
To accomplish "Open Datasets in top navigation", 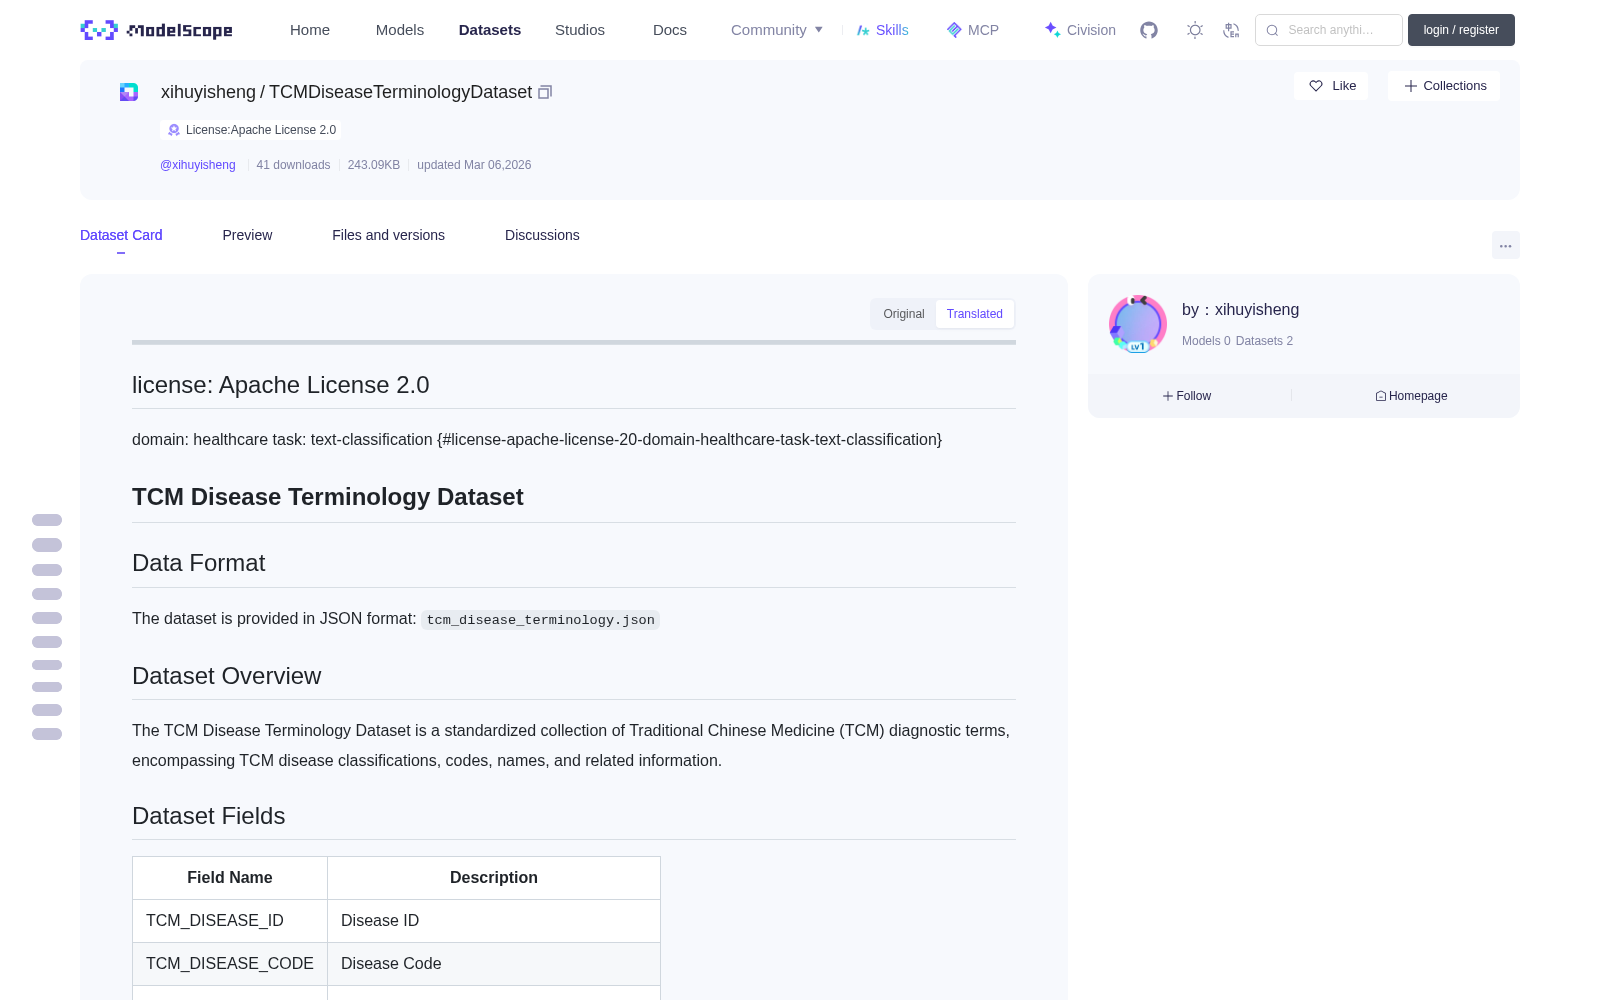I will coord(490,30).
